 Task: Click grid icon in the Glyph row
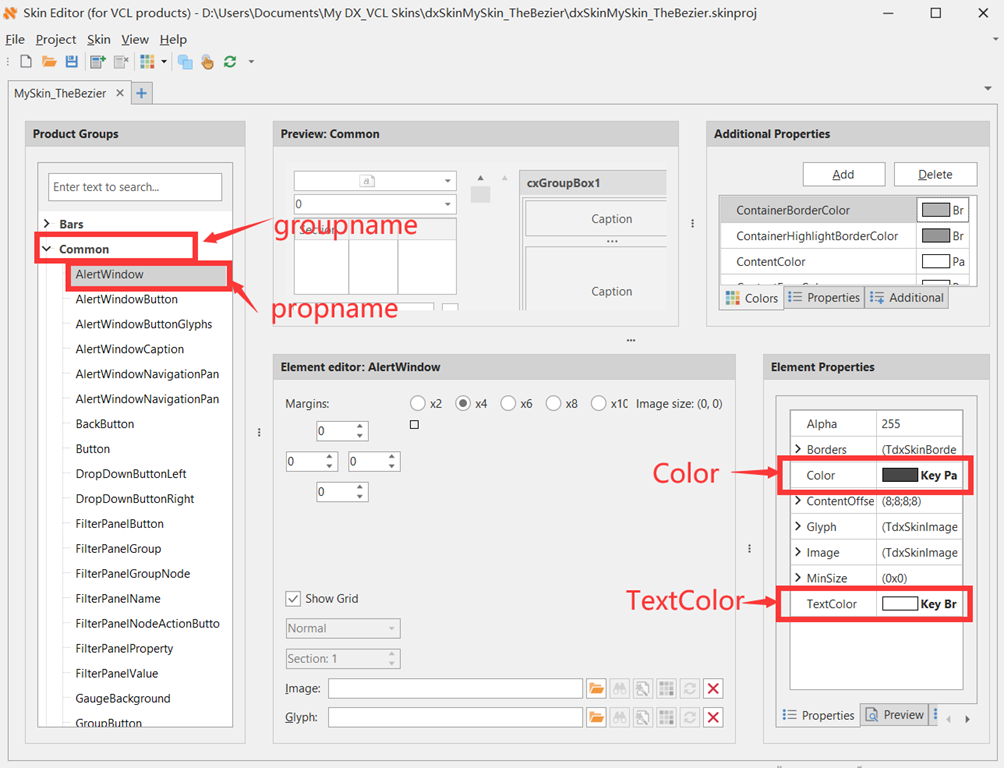[x=667, y=717]
